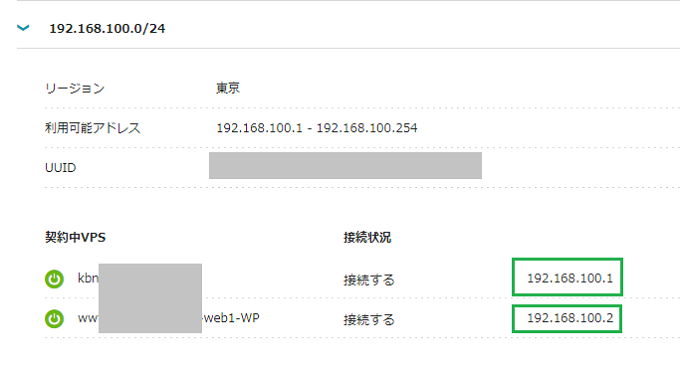The height and width of the screenshot is (373, 680).
Task: Click 接続する for the kbn VPS
Action: (x=369, y=280)
